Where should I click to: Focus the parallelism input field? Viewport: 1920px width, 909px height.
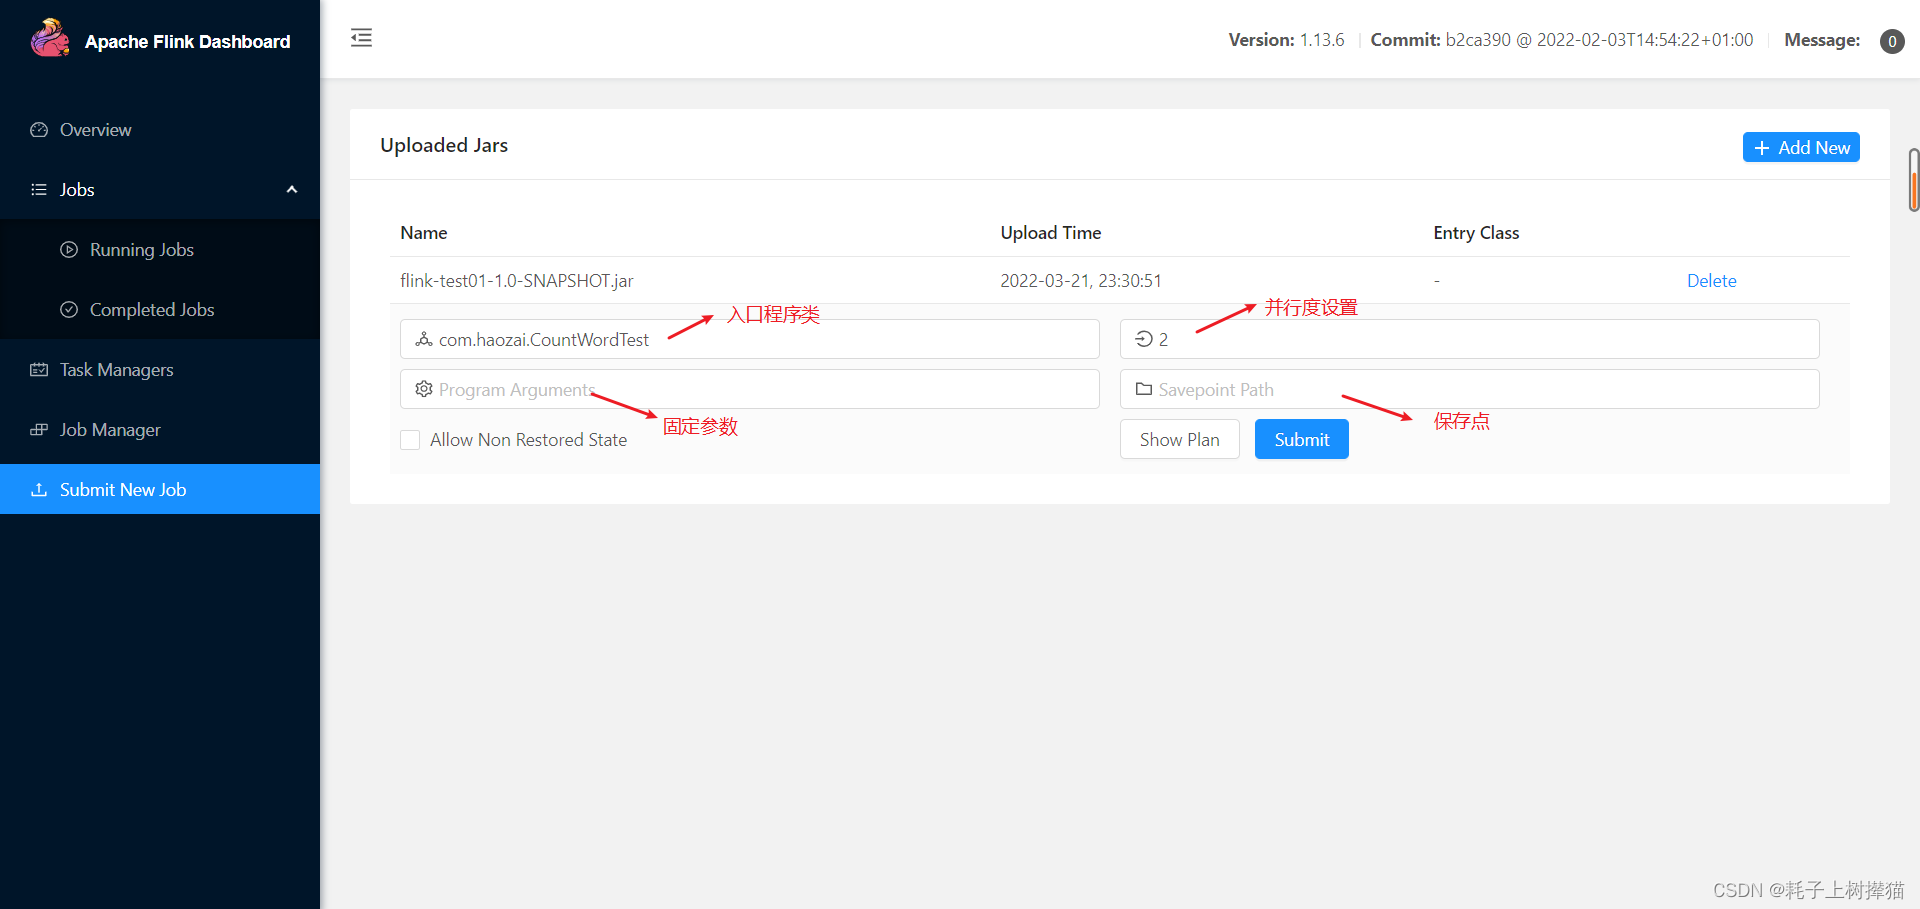click(x=1470, y=339)
